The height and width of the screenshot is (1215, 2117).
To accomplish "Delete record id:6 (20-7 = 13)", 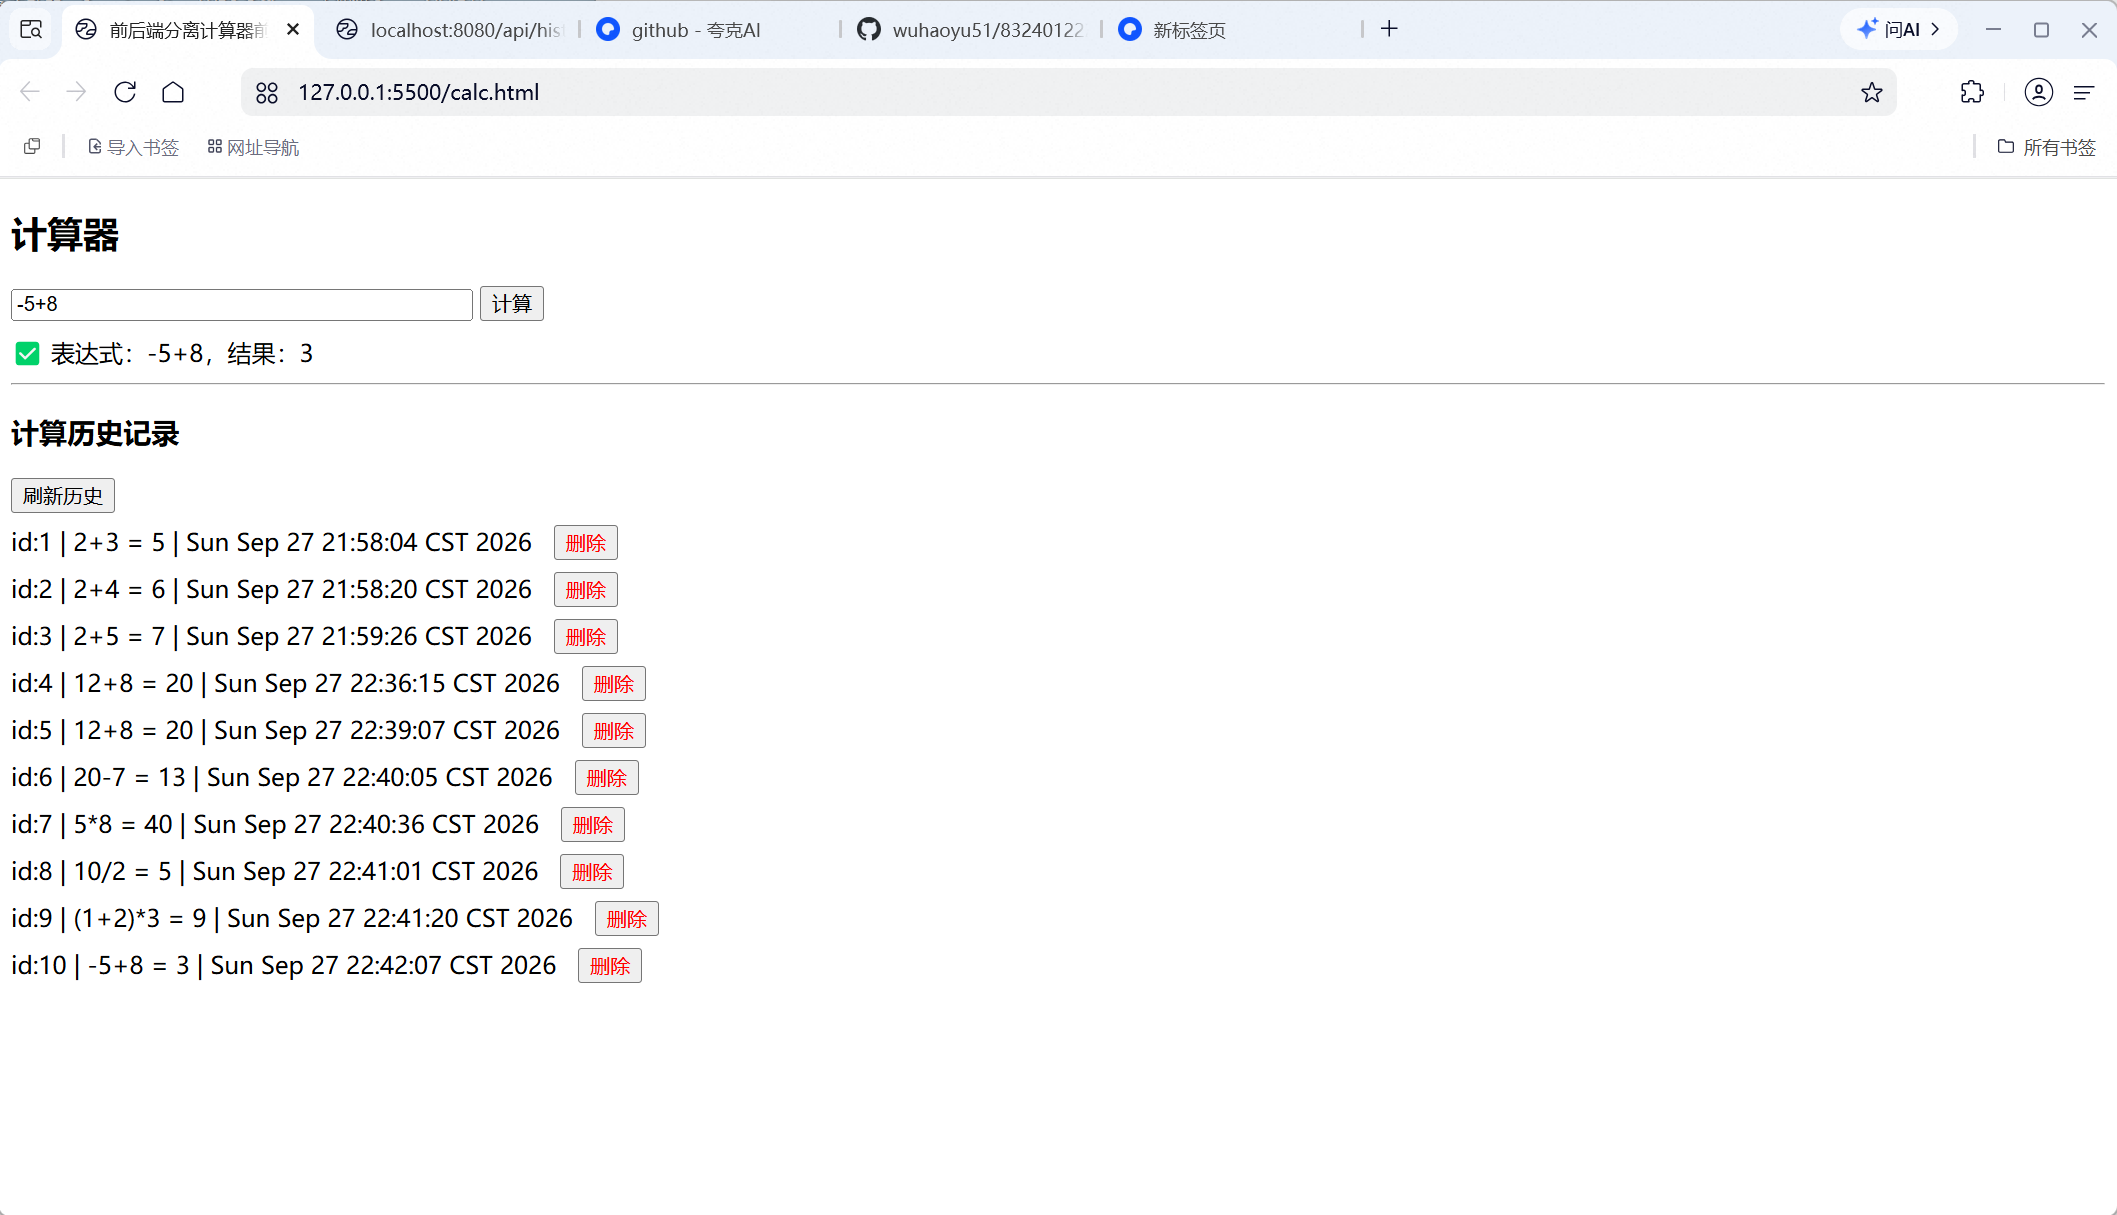I will [x=607, y=778].
